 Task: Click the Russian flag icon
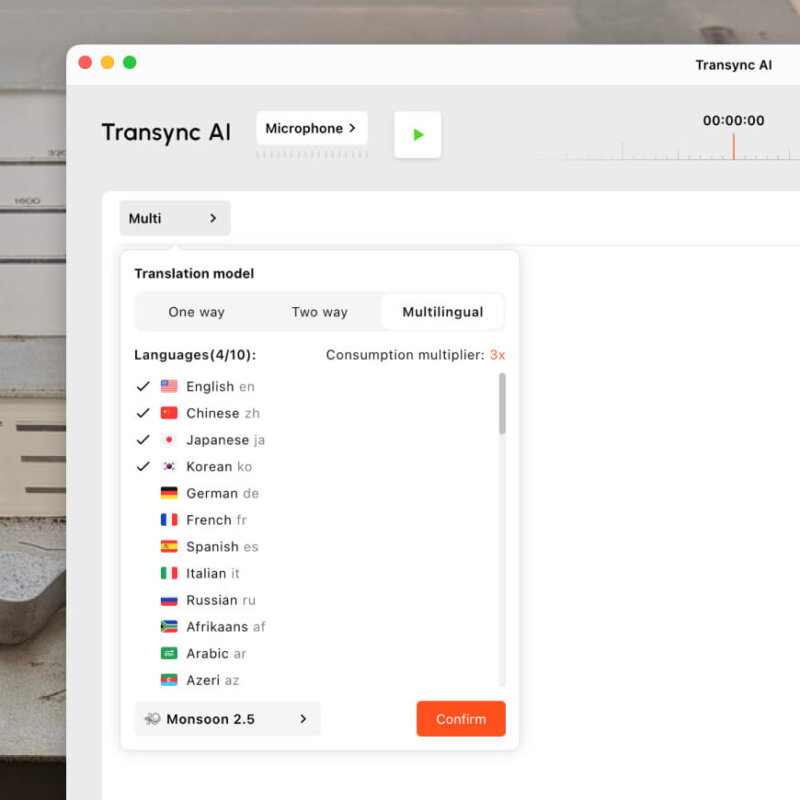pyautogui.click(x=169, y=600)
